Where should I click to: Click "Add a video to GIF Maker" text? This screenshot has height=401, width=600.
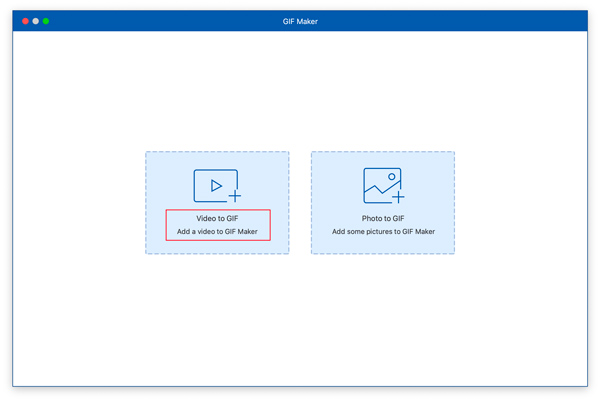point(217,232)
